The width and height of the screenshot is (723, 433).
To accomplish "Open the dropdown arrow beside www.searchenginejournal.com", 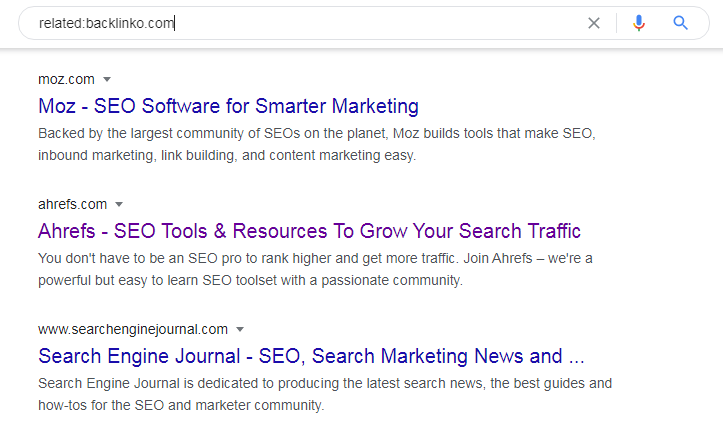I will (240, 329).
